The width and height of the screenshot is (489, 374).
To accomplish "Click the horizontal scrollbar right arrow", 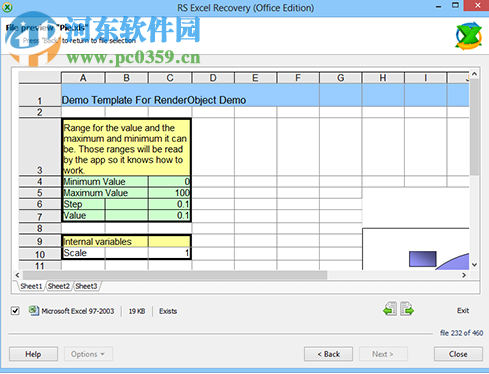I will click(x=464, y=275).
